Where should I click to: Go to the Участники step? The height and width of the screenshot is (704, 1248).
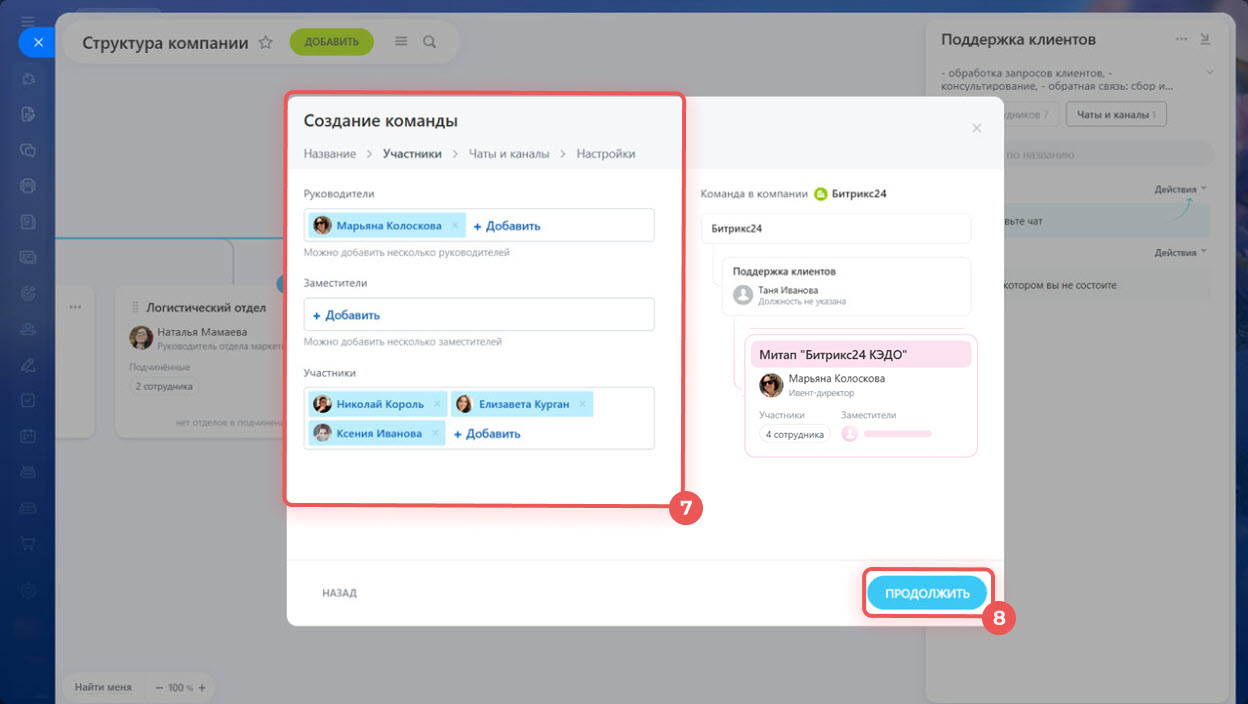[x=412, y=154]
